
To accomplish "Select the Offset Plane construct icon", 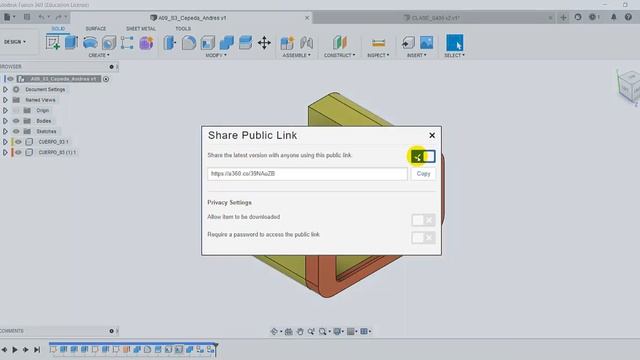I will [340, 42].
